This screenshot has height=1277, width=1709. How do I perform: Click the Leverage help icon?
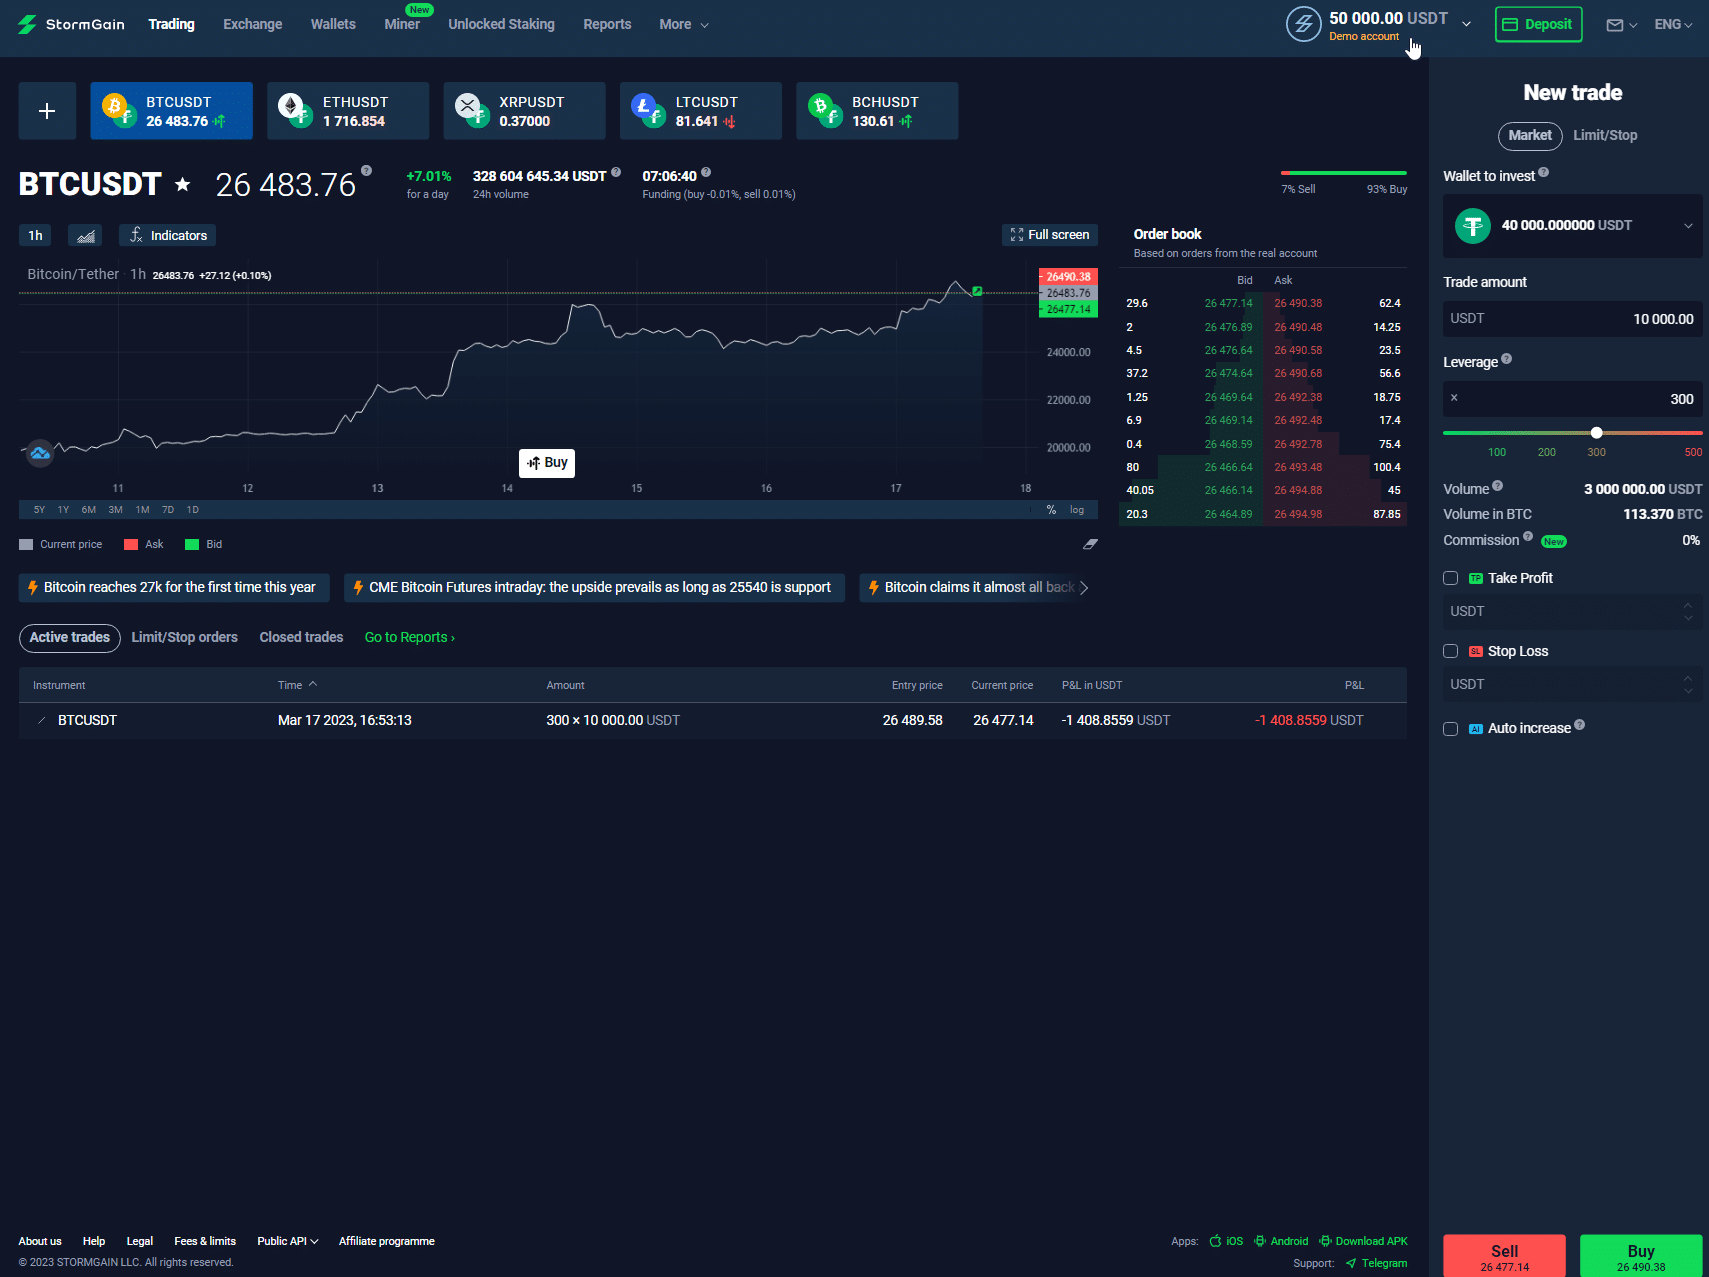coord(1507,359)
